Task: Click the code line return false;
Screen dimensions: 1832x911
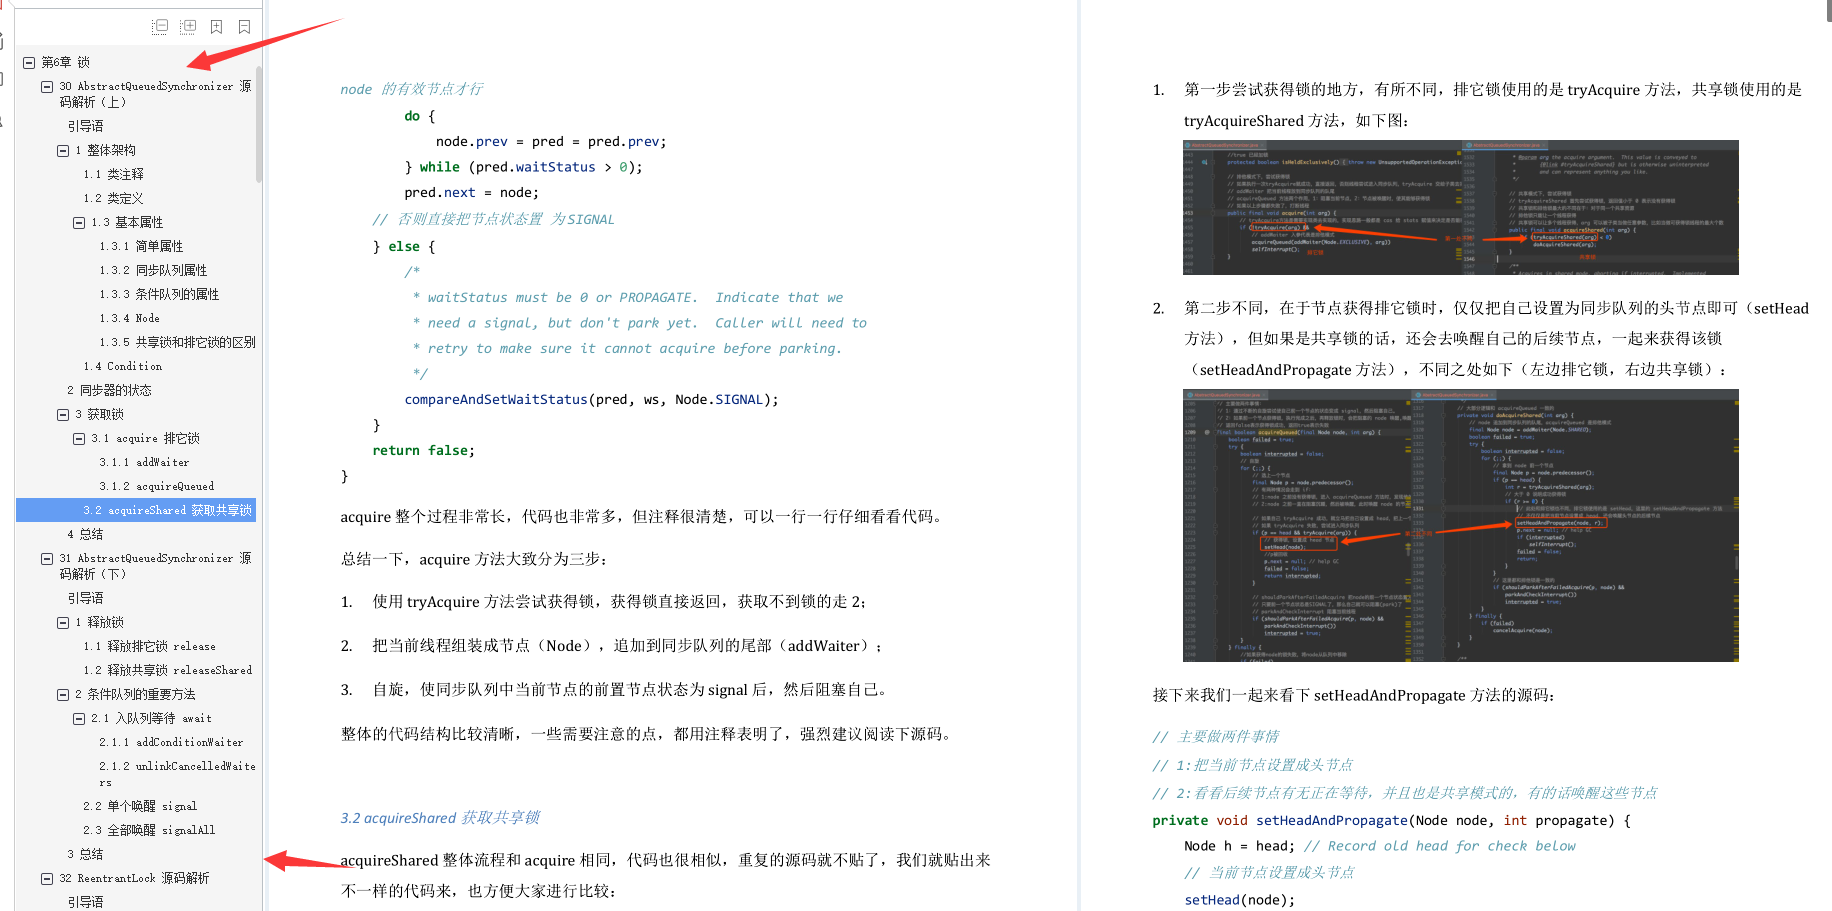Action: 423,451
